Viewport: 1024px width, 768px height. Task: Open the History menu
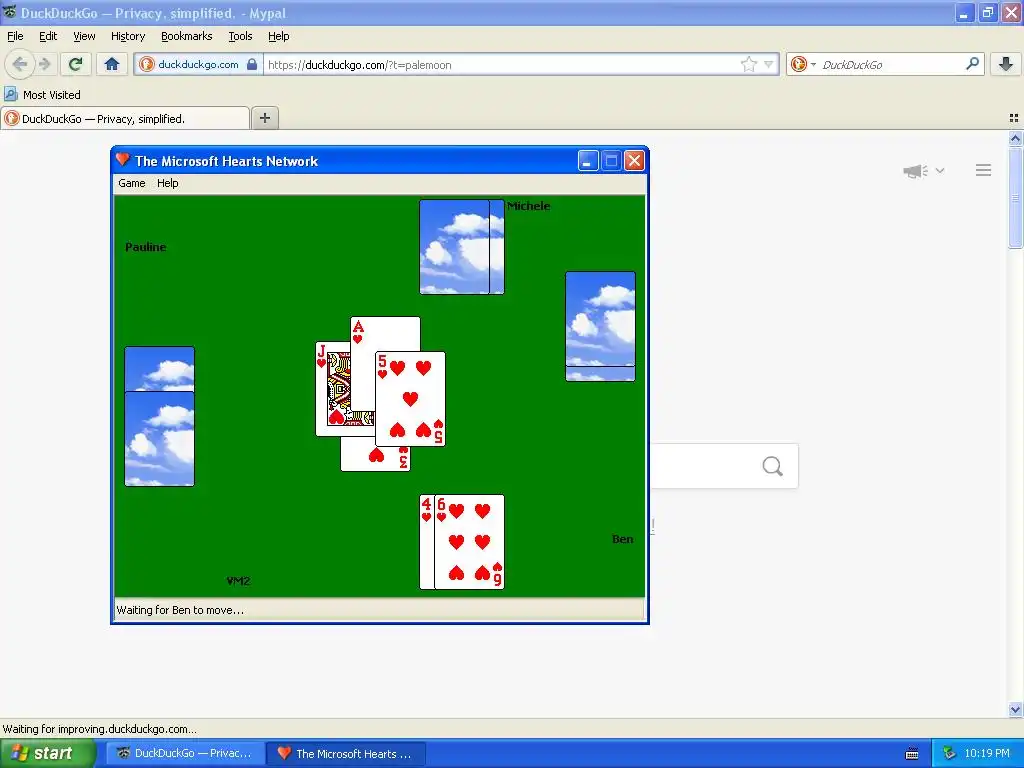pyautogui.click(x=128, y=36)
